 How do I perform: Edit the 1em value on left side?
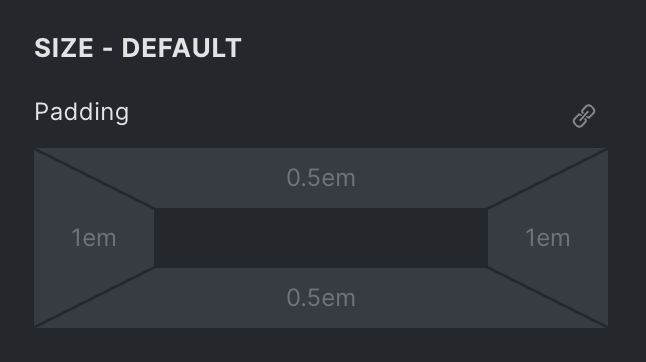pyautogui.click(x=94, y=238)
